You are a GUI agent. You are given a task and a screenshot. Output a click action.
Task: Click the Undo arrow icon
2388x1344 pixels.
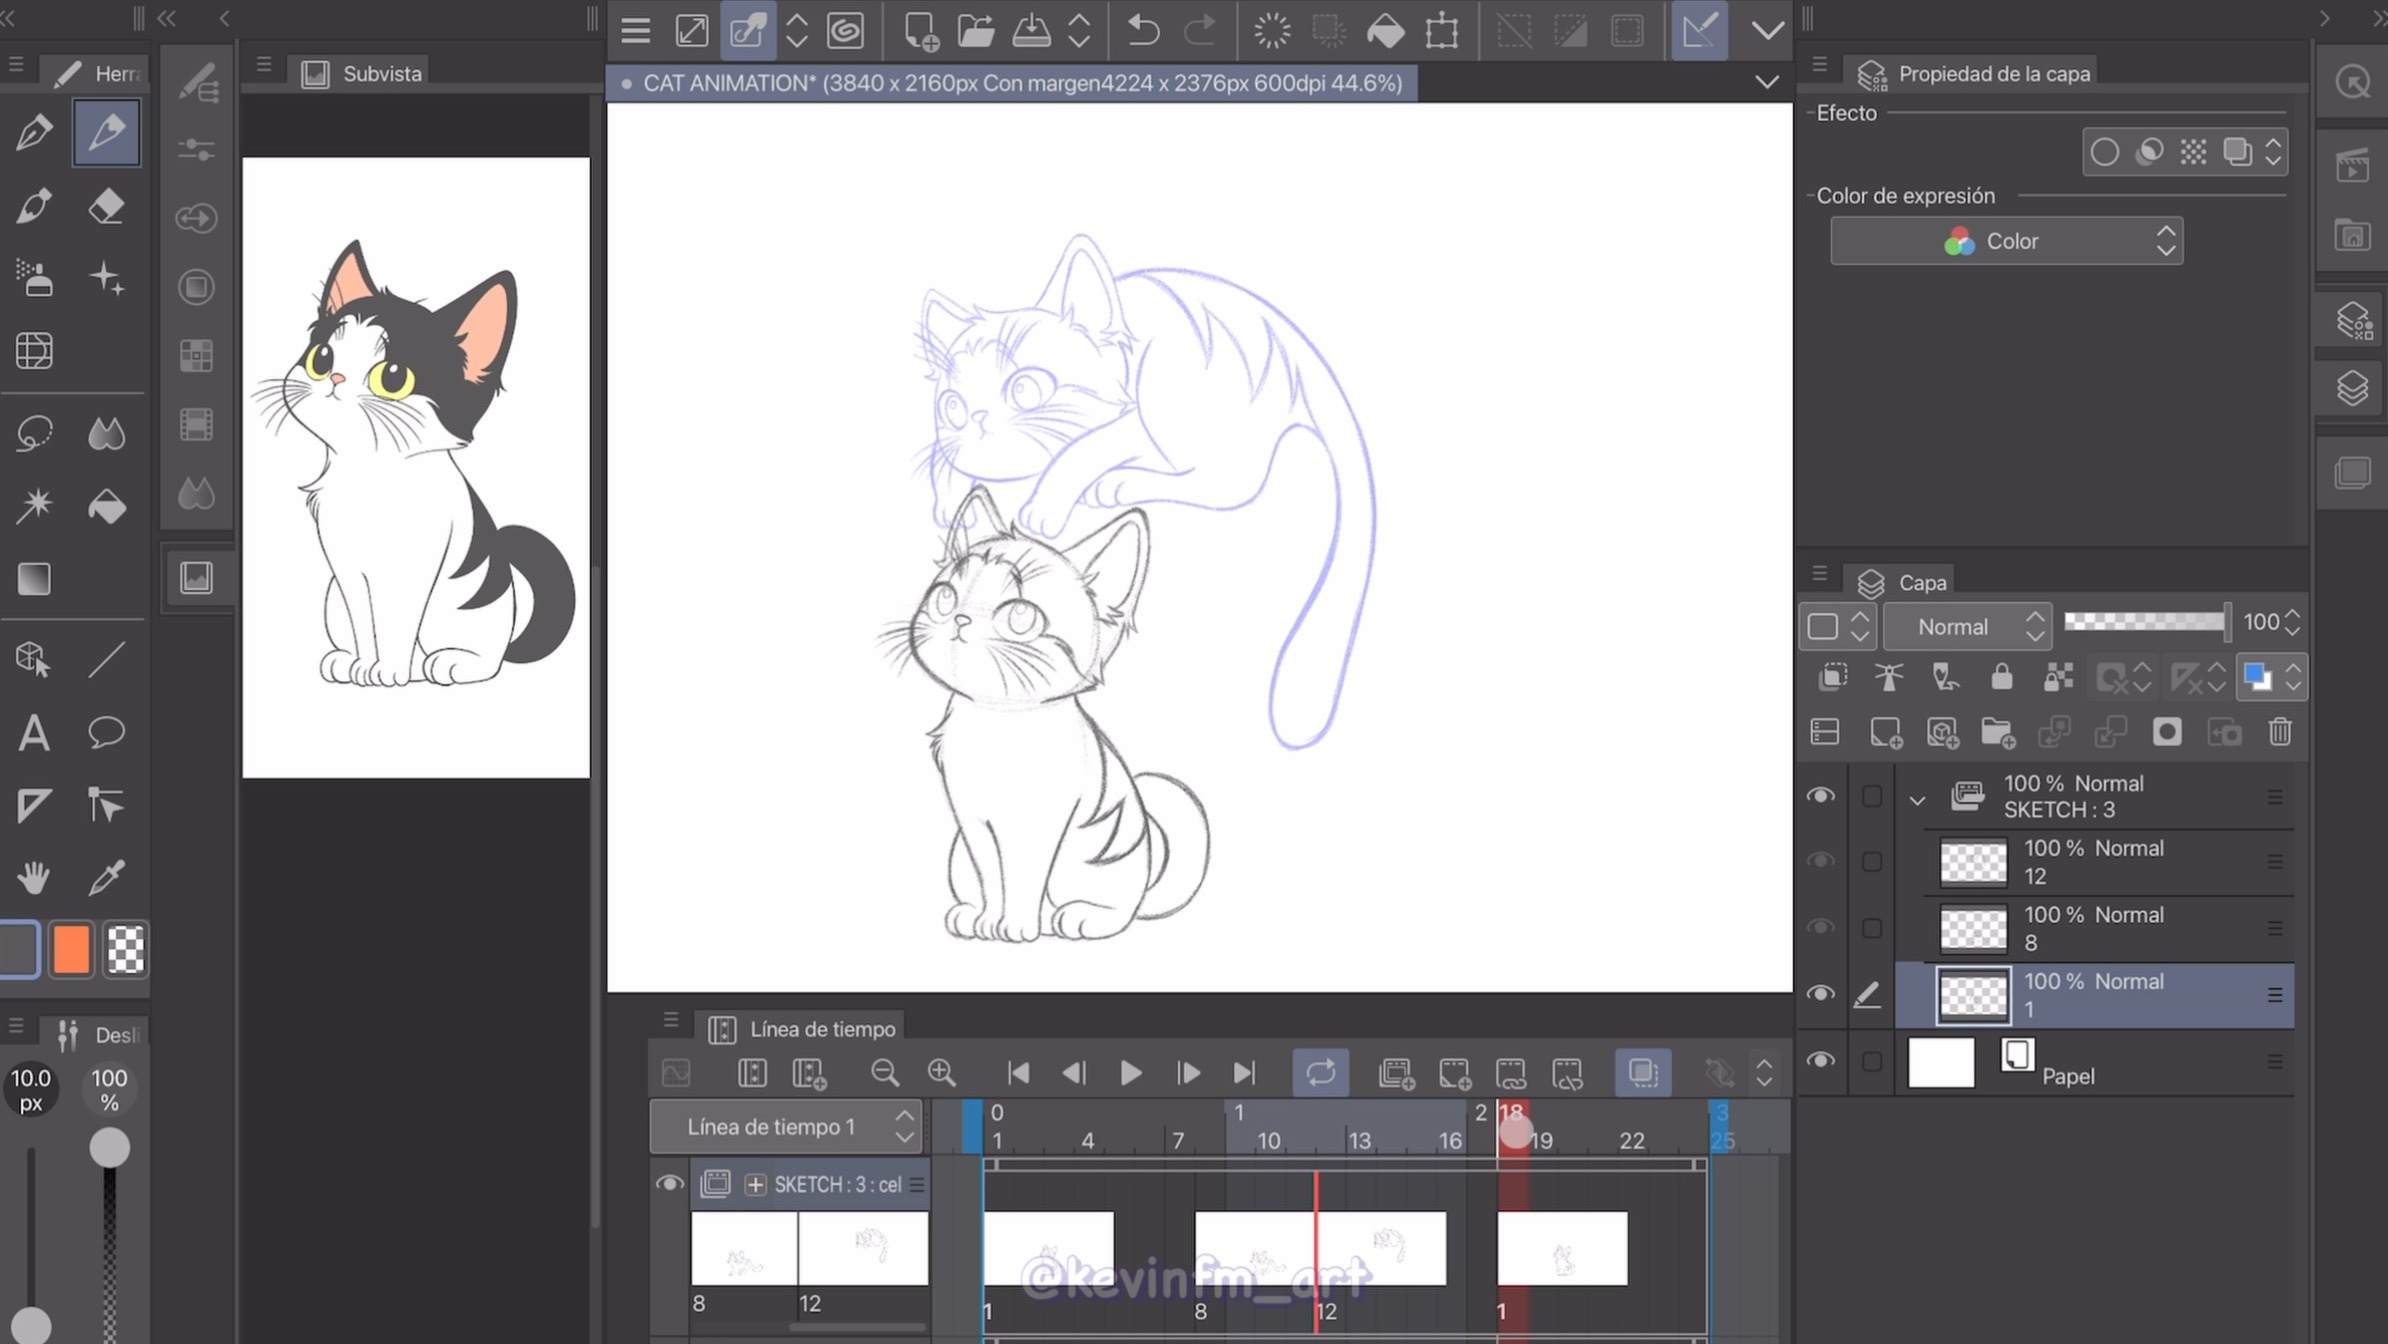click(1142, 31)
